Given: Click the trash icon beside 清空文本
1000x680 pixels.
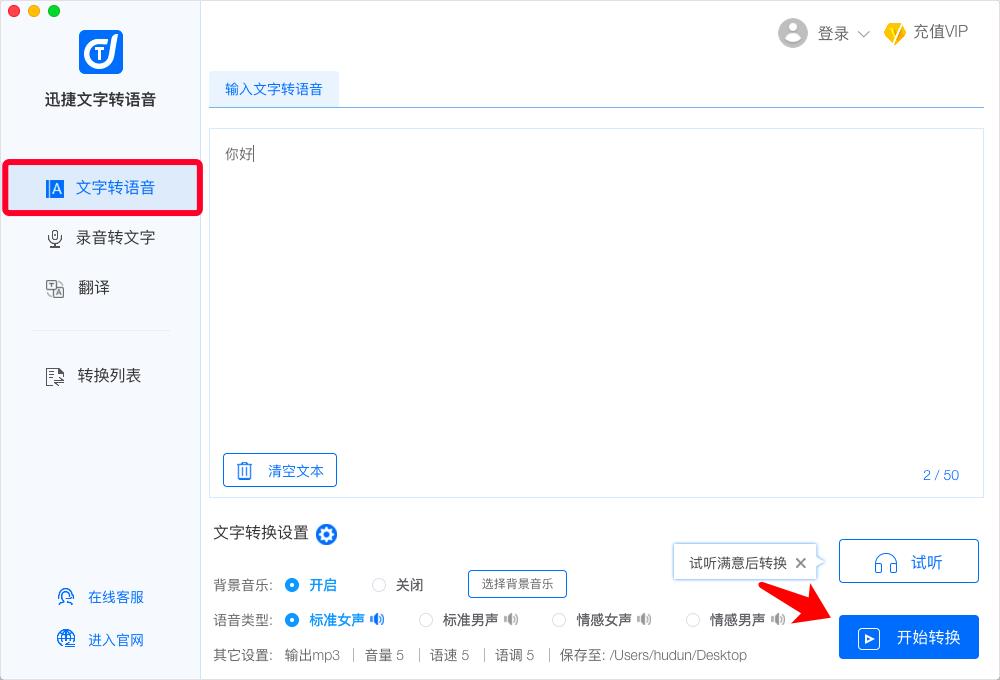Looking at the screenshot, I should (x=245, y=470).
